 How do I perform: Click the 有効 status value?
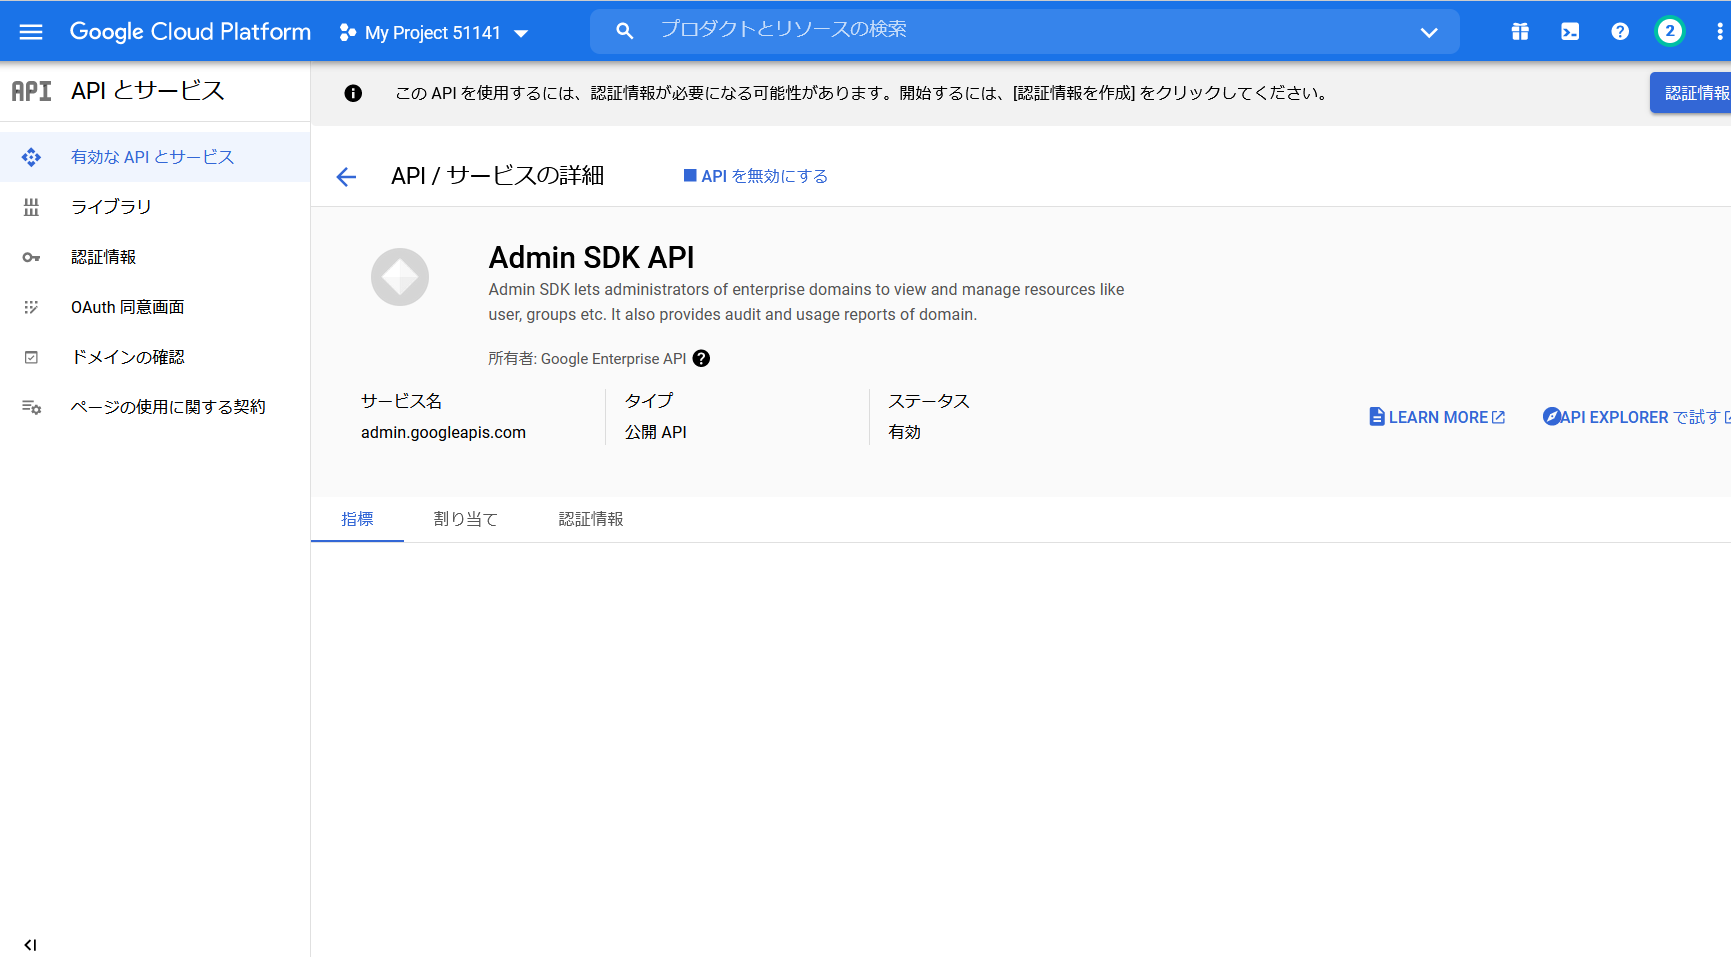pos(905,432)
